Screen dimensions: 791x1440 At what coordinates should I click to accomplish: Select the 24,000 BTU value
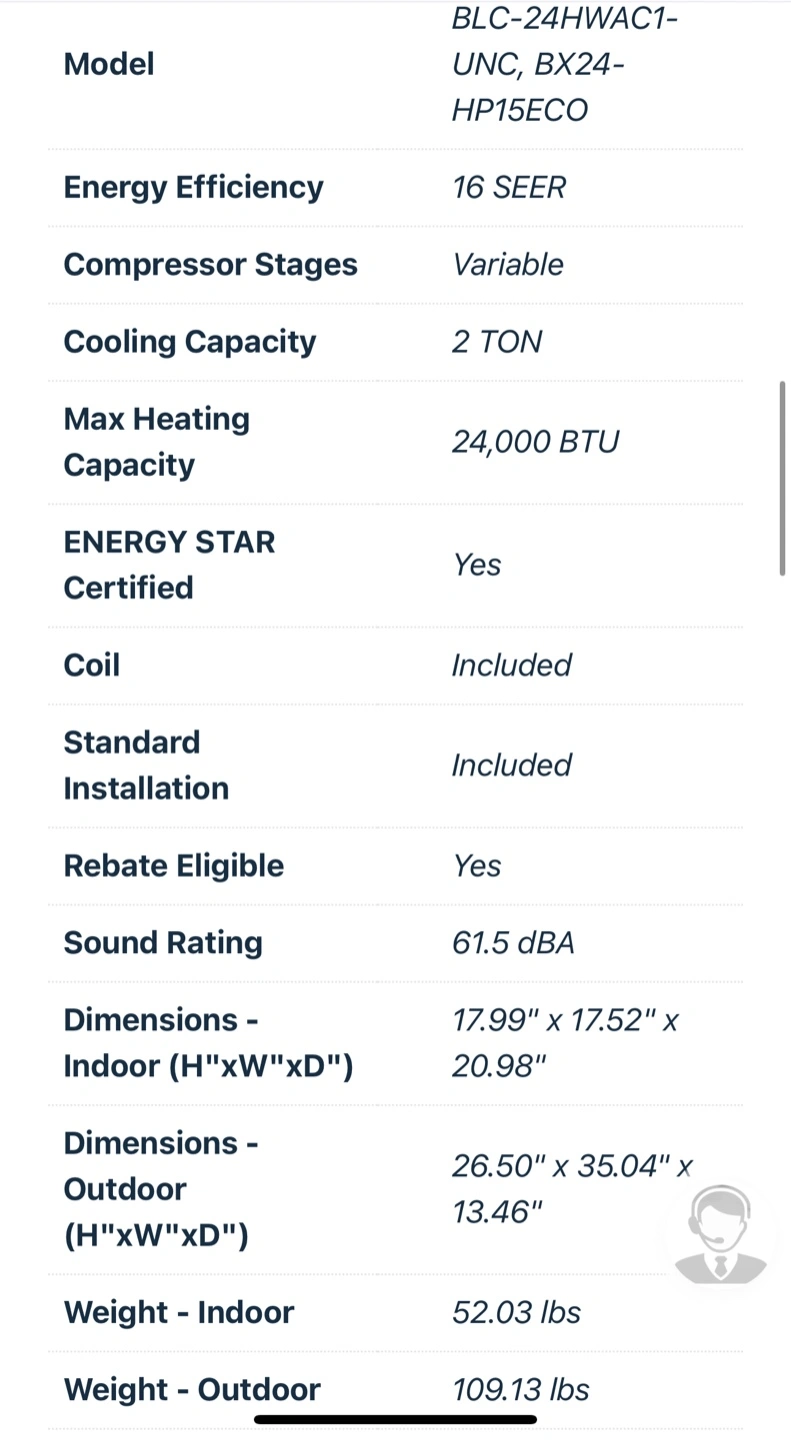tap(535, 441)
